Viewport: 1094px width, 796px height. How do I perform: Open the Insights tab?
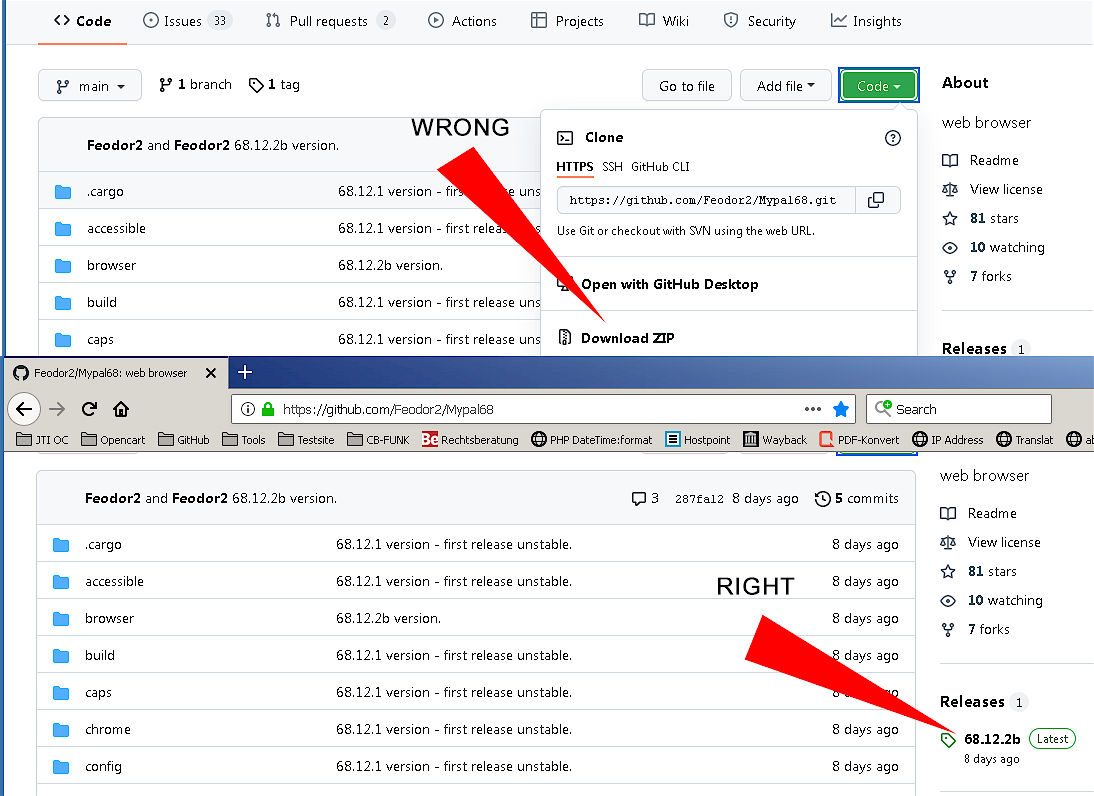[x=866, y=21]
